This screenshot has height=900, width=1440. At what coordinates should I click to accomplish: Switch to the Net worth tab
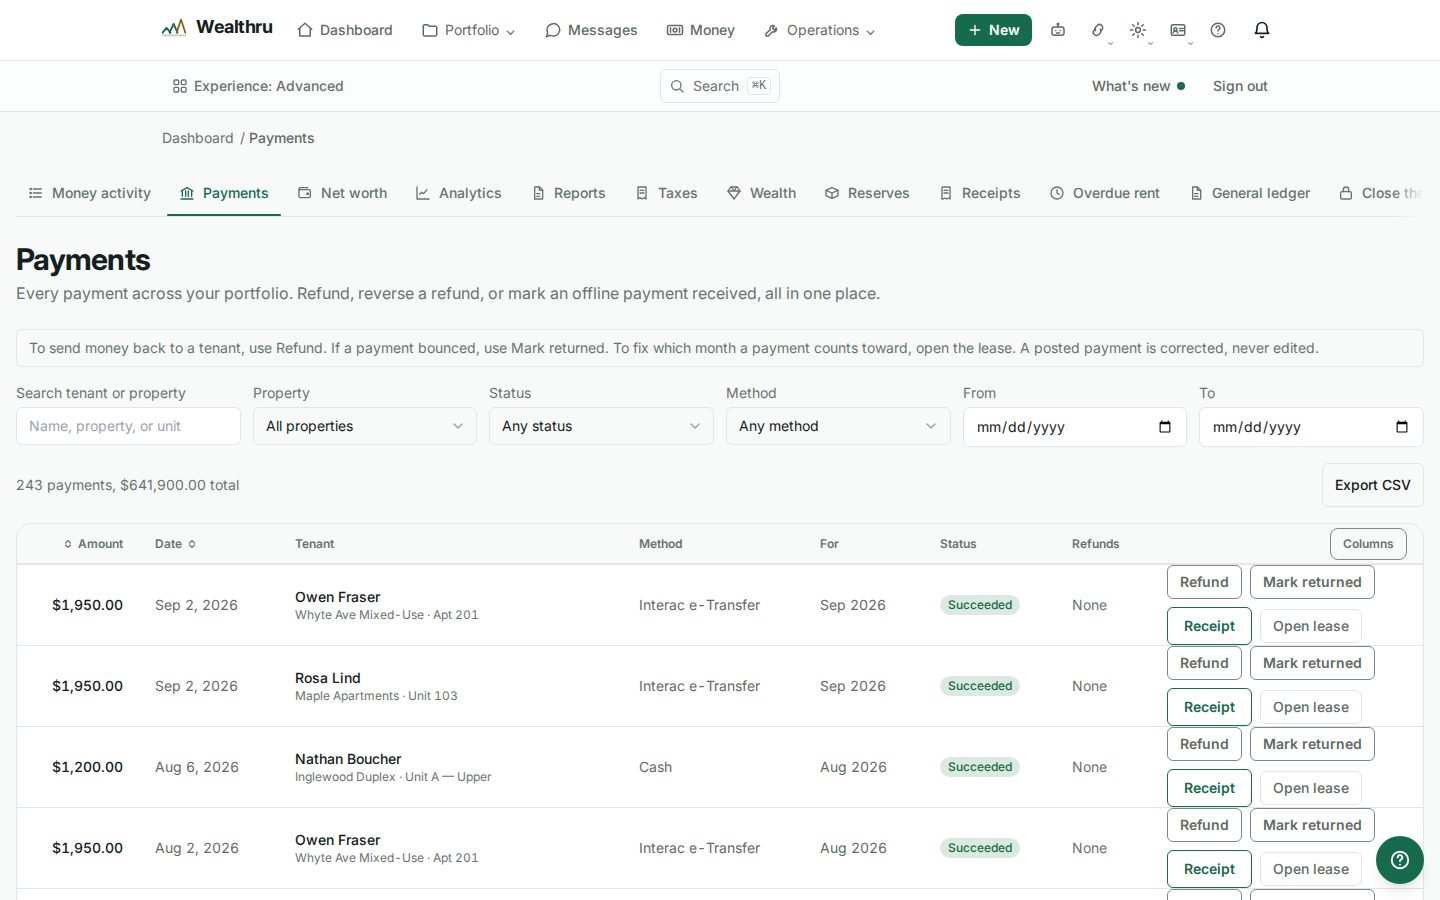343,193
